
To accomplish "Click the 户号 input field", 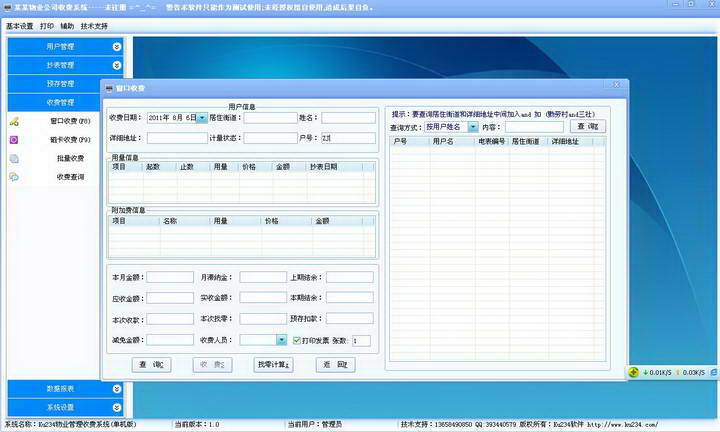I will pos(349,138).
